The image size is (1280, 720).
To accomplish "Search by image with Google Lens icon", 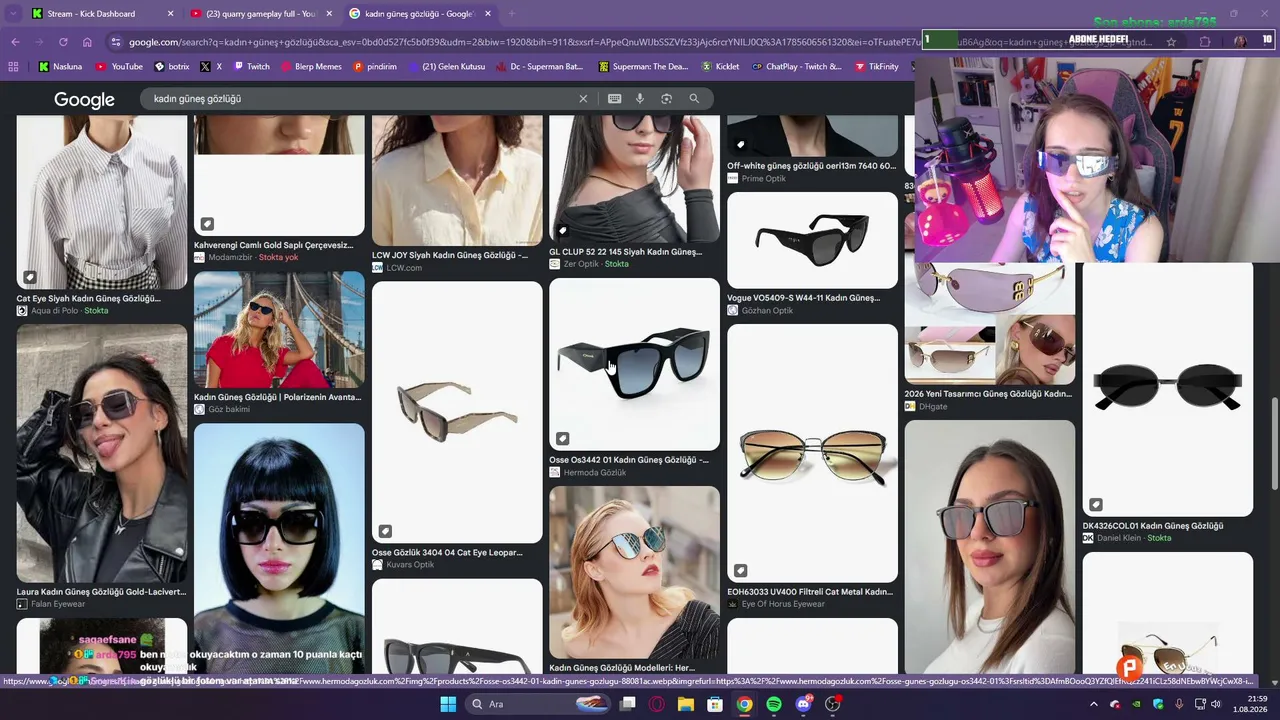I will (x=666, y=99).
